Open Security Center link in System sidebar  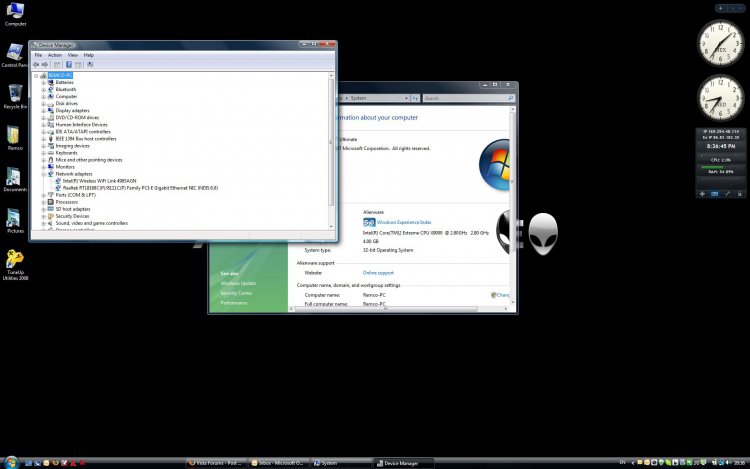[236, 293]
